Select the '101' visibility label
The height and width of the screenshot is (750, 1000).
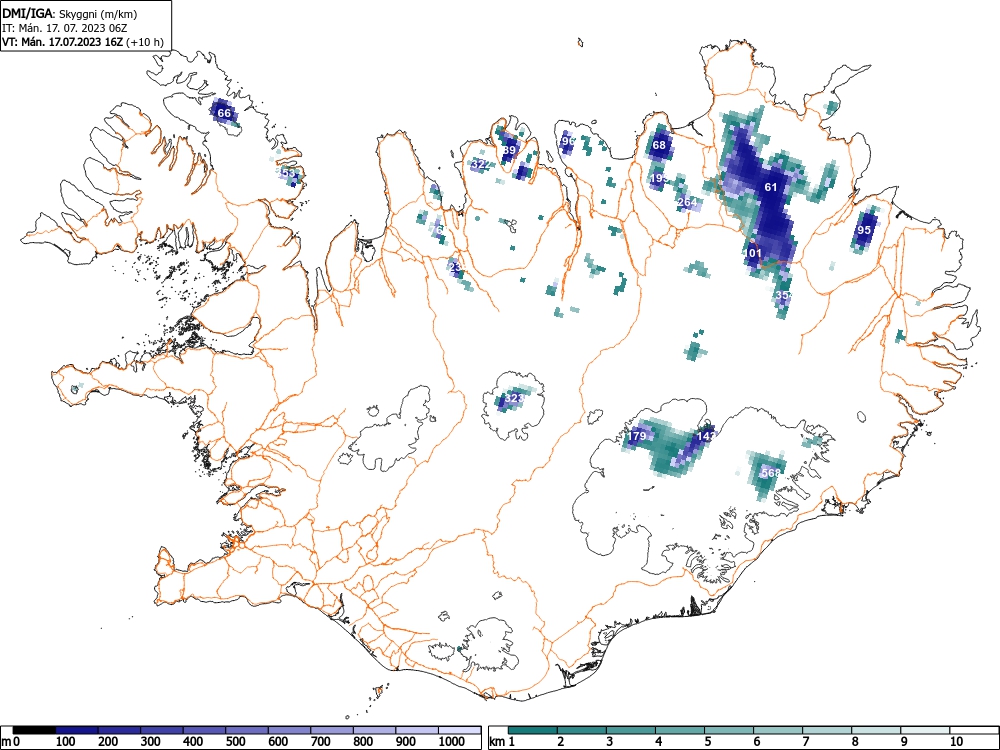pyautogui.click(x=753, y=253)
